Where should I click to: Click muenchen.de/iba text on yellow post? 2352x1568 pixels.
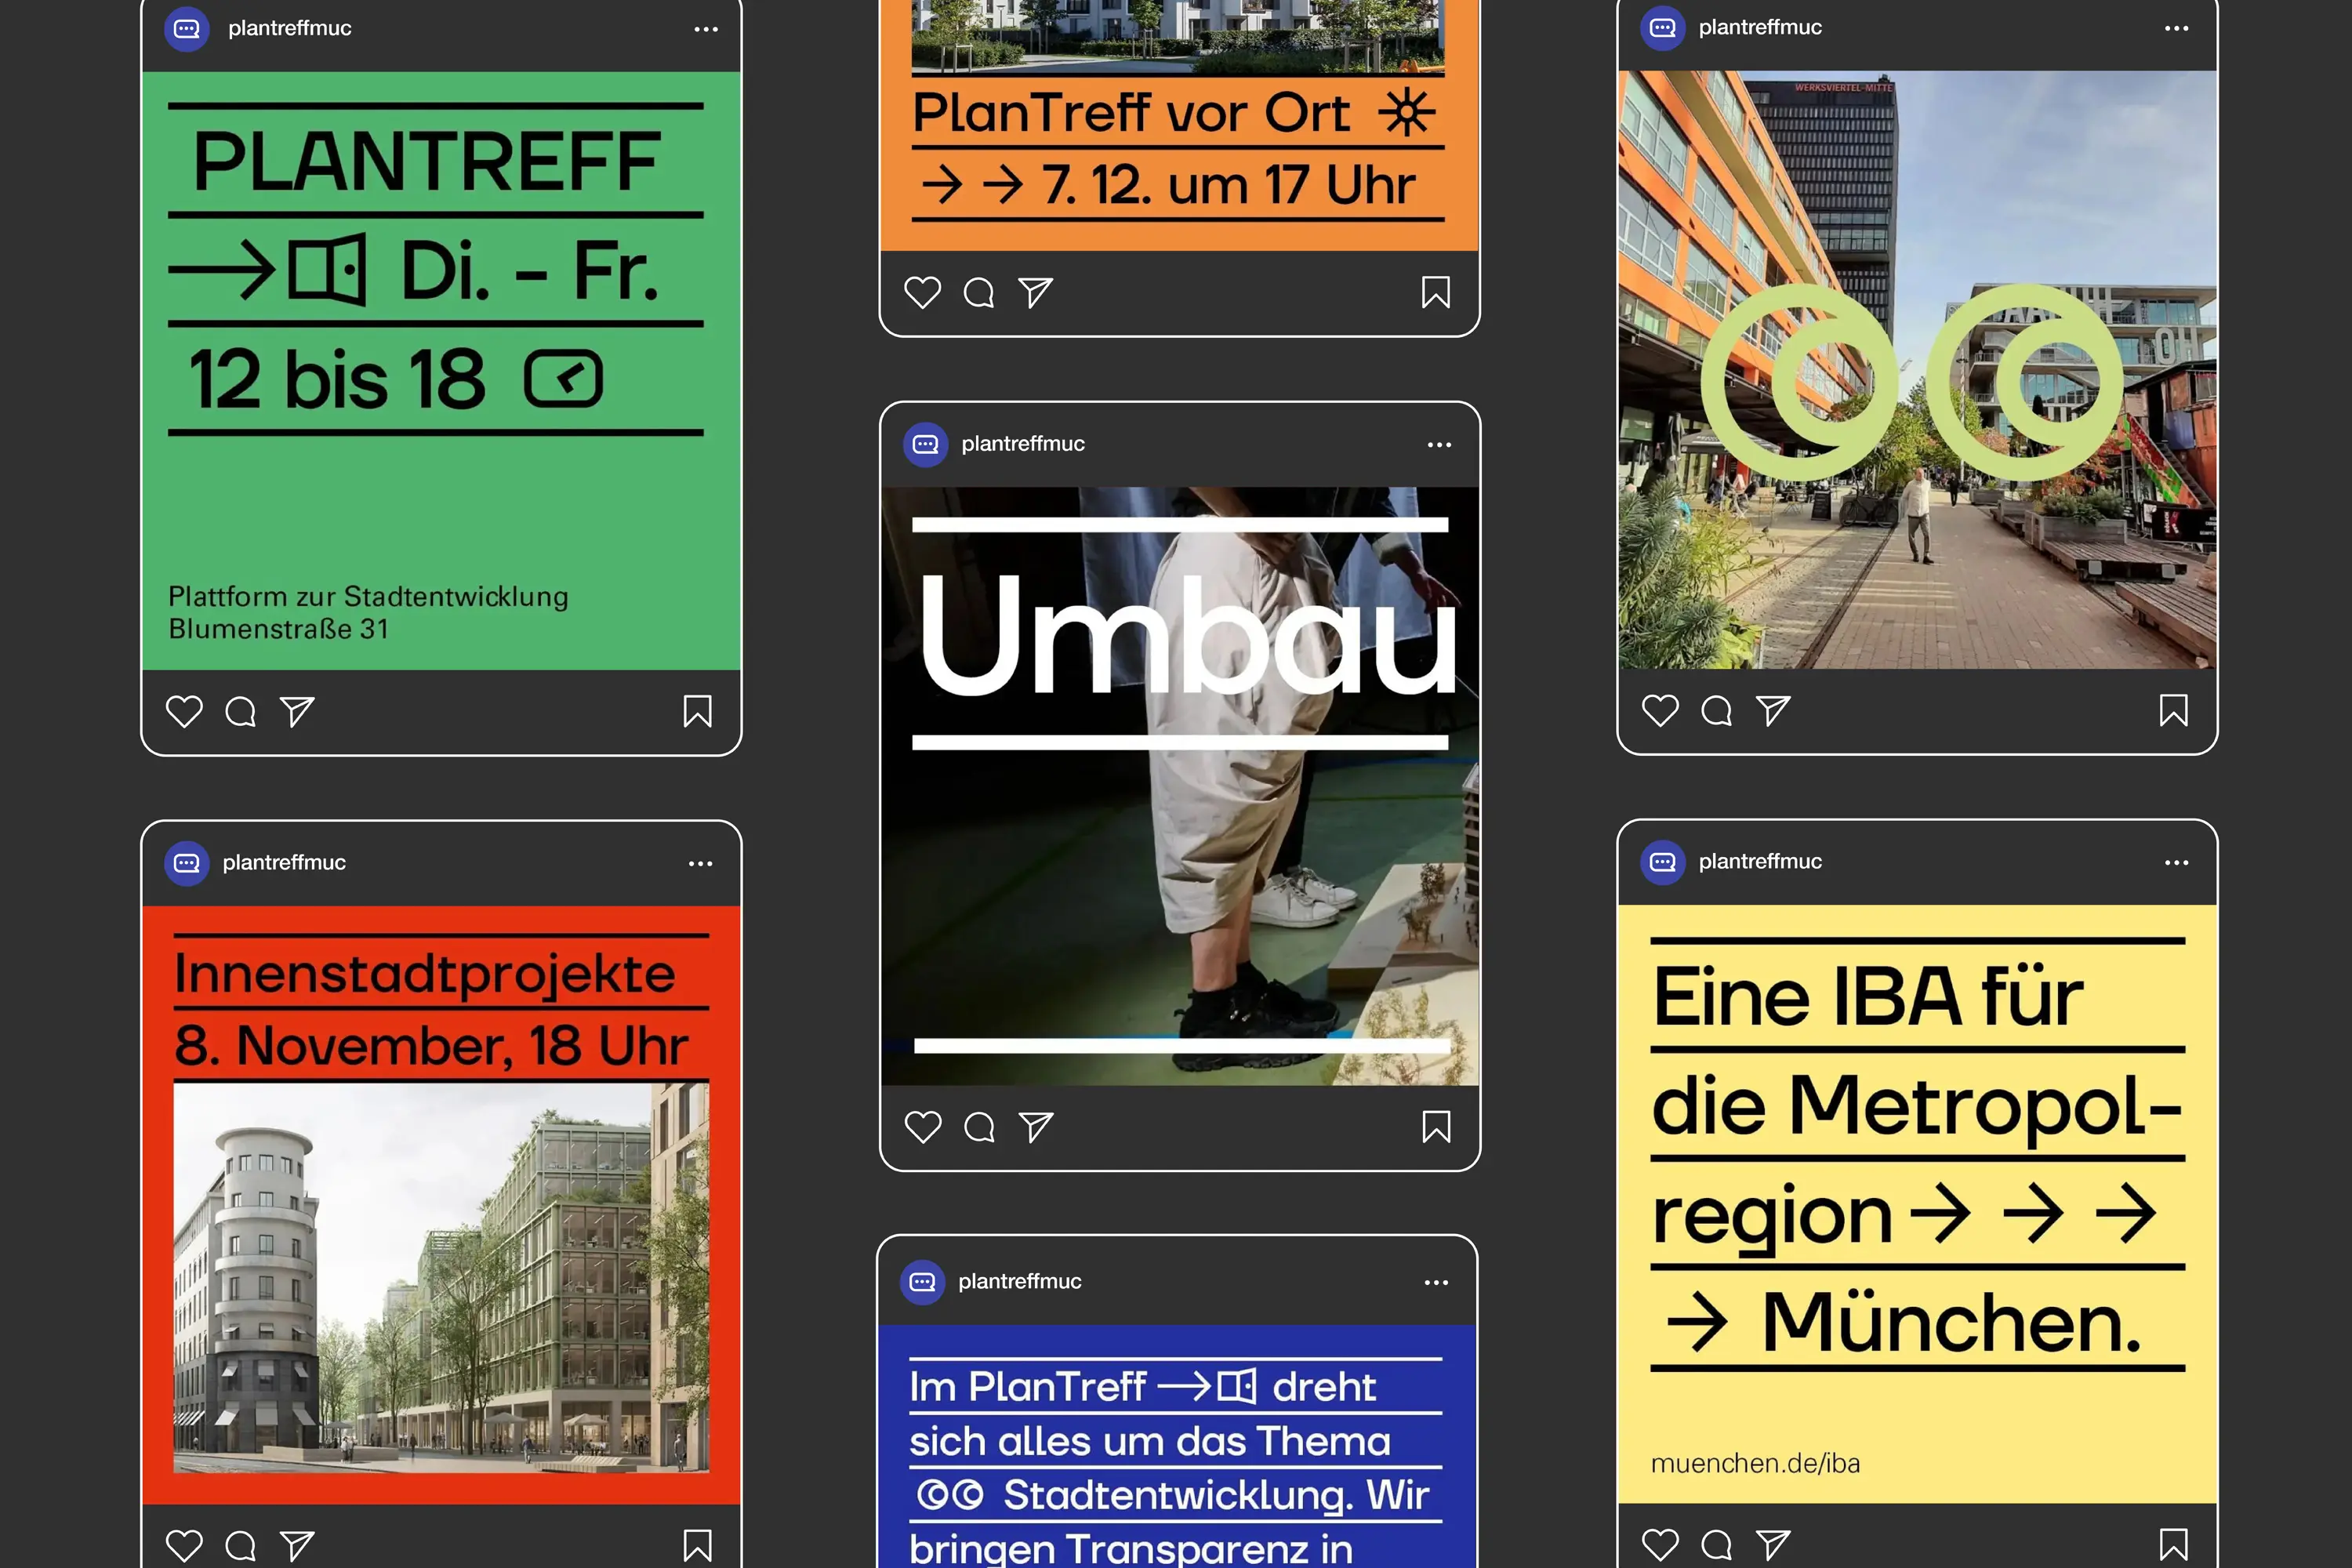pyautogui.click(x=1754, y=1463)
